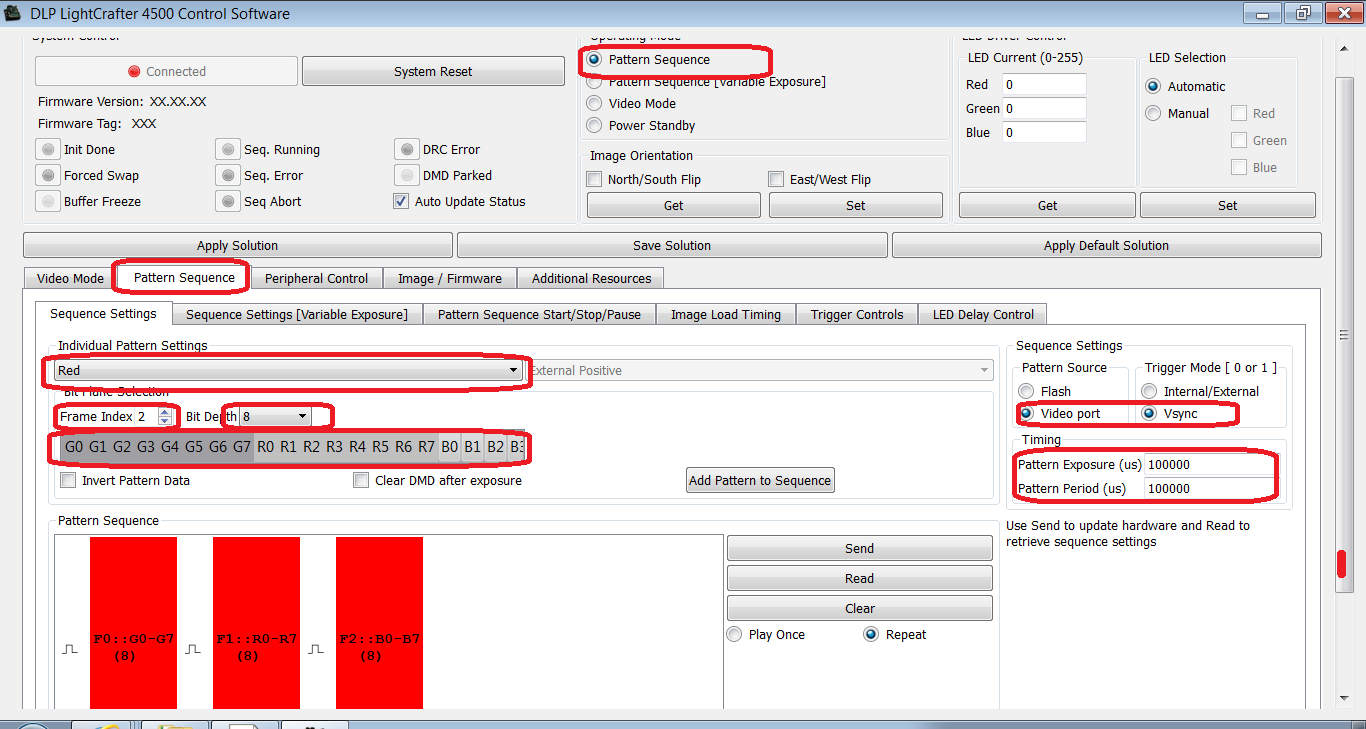
Task: Open Sequence Settings [Variable Exposure] sub-tab
Action: coord(297,315)
